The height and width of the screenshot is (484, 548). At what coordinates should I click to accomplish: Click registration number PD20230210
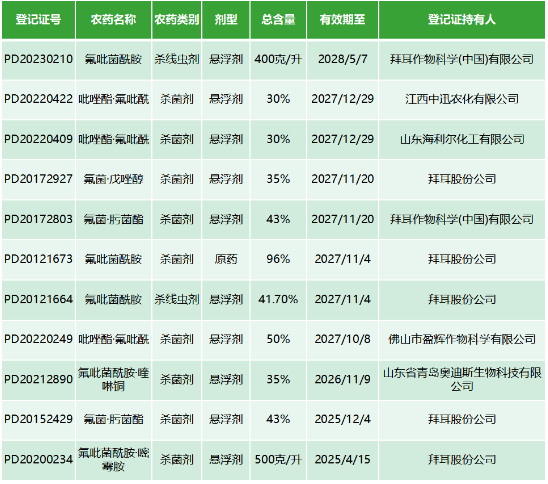point(38,59)
